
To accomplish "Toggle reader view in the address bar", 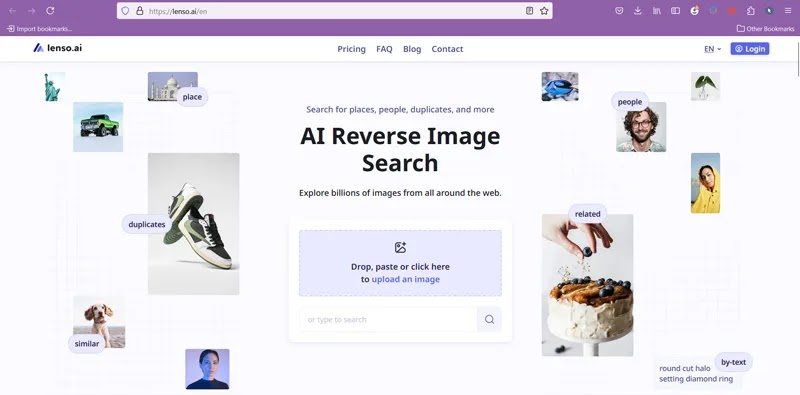I will (530, 11).
